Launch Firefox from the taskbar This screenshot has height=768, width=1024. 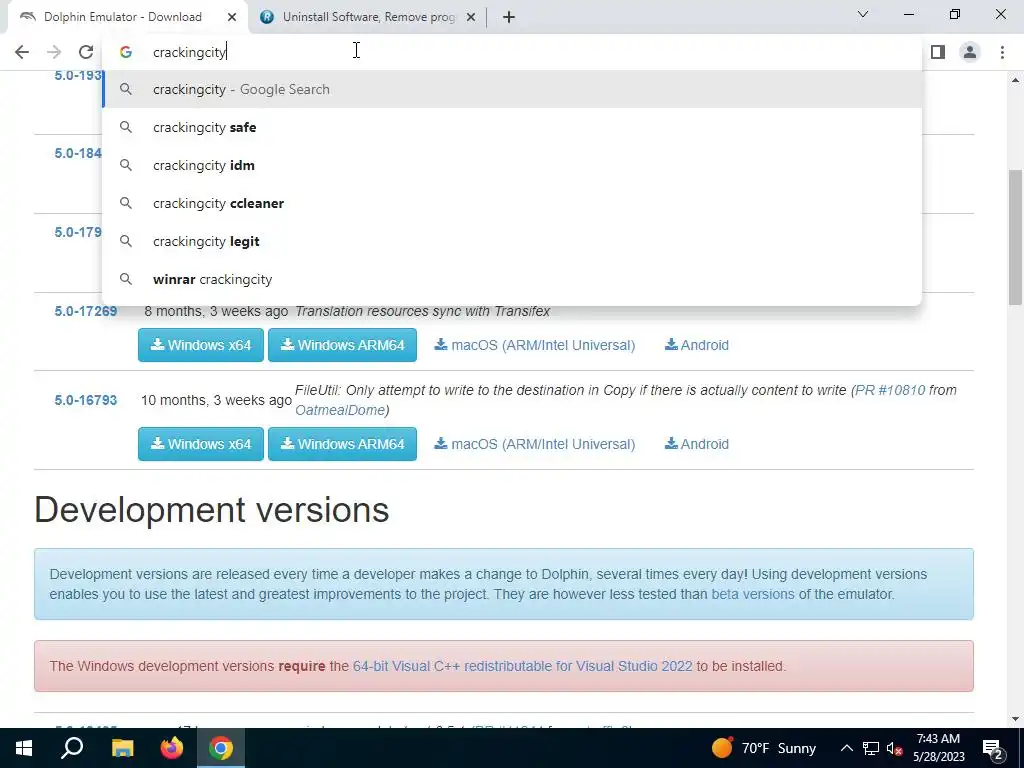pos(172,748)
